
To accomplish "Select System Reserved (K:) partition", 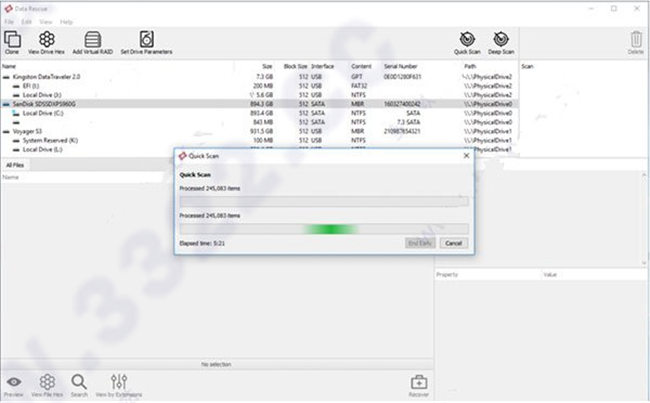I will click(50, 141).
